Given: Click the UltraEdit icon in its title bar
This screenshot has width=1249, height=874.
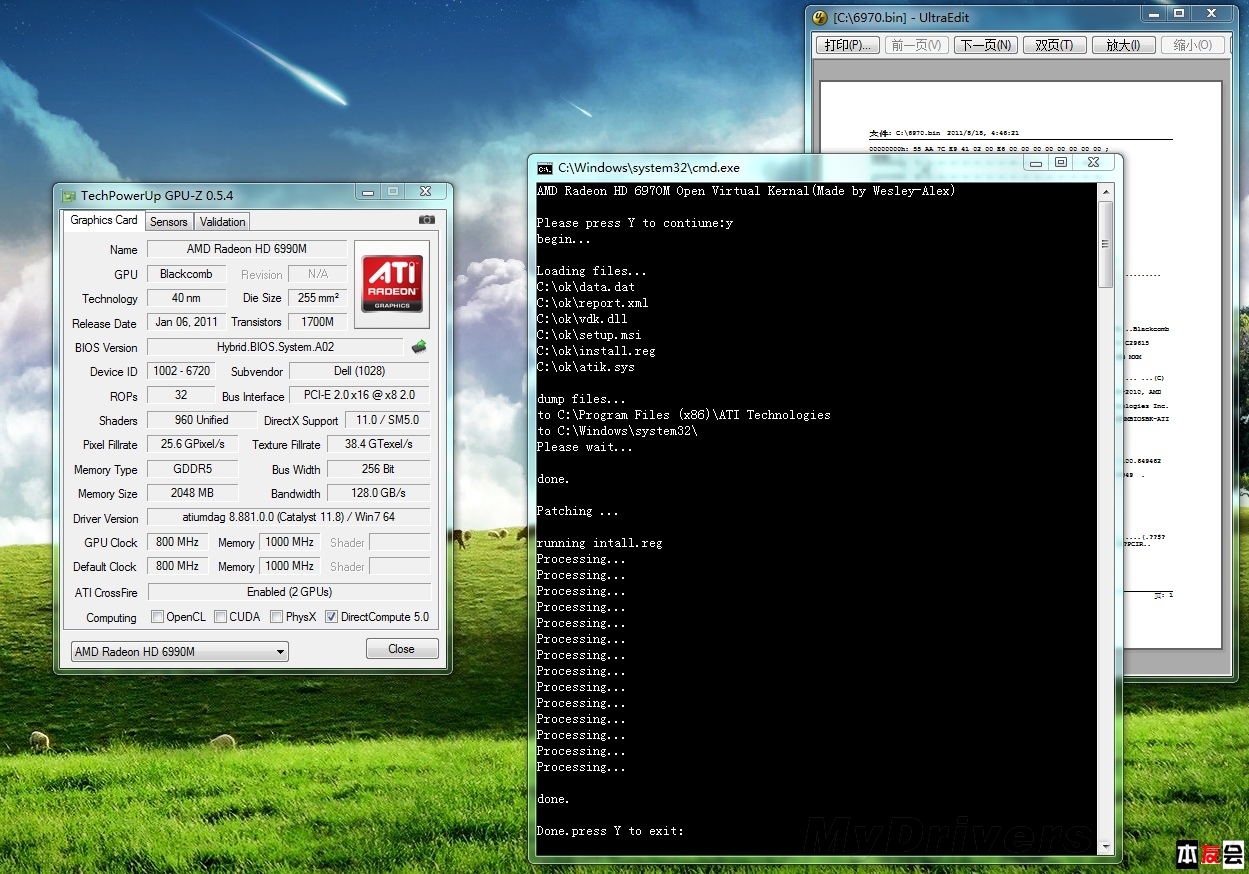Looking at the screenshot, I should 820,16.
